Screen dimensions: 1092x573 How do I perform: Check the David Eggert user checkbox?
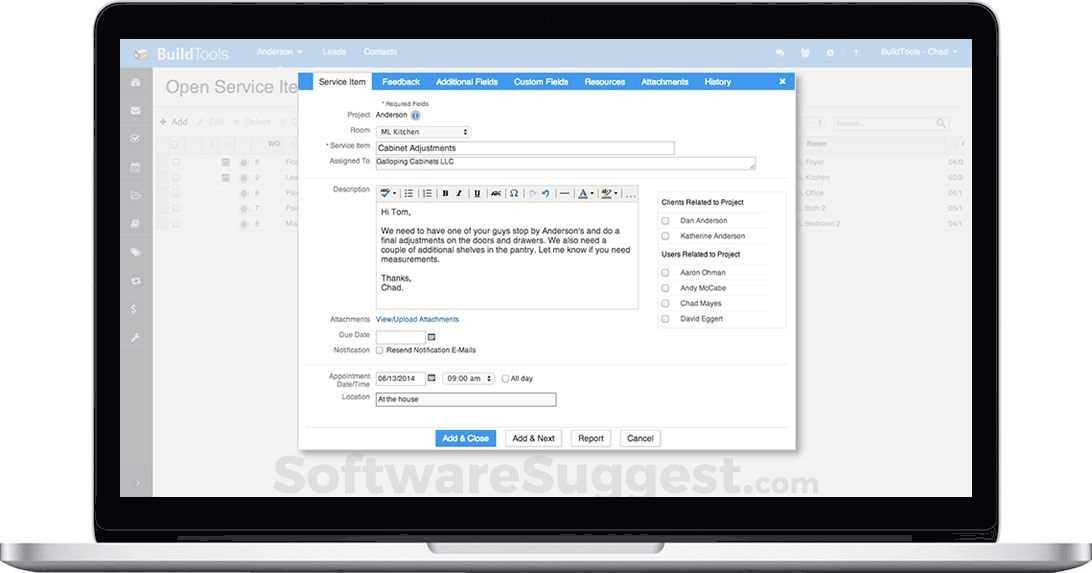pos(665,319)
